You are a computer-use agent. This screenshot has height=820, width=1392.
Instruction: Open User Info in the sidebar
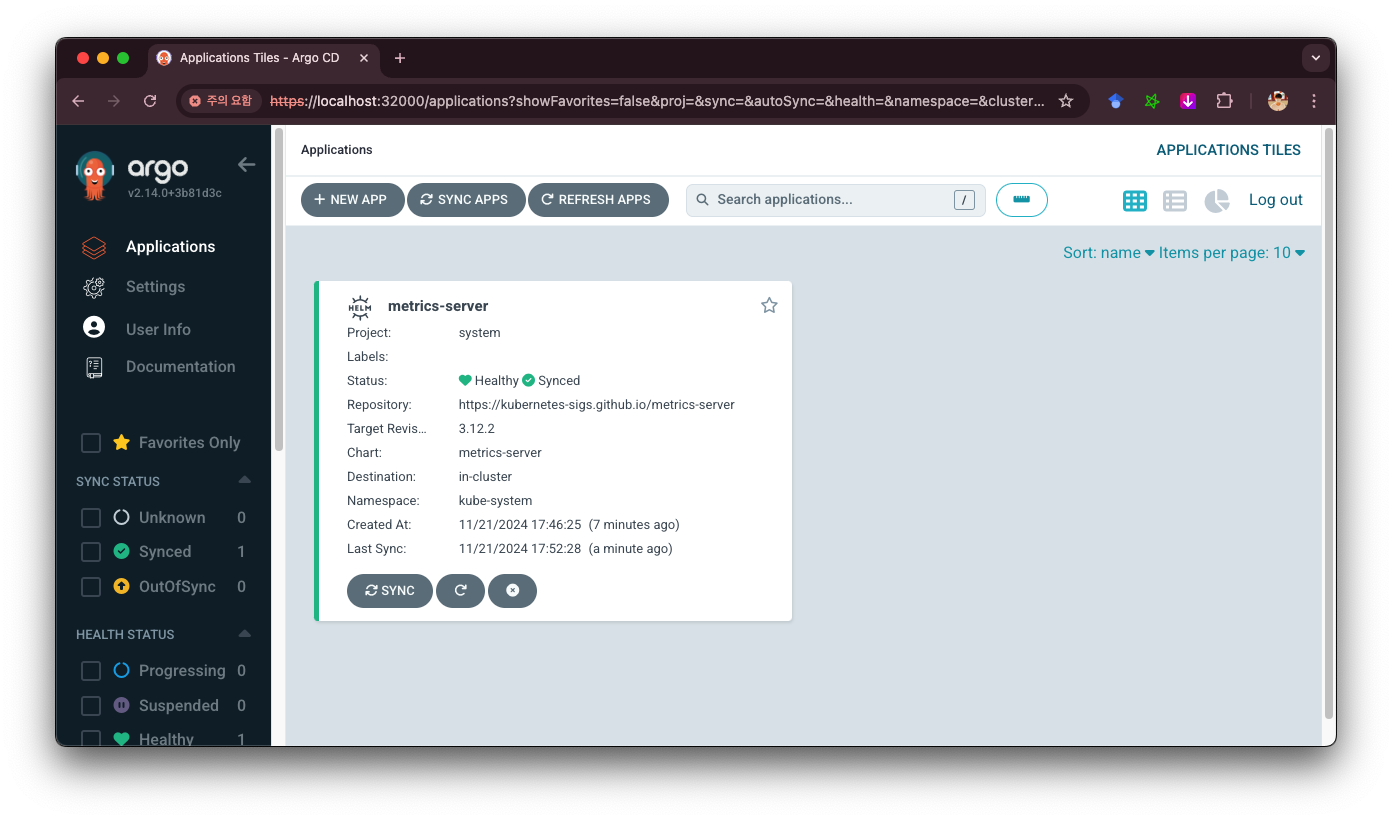coord(158,329)
